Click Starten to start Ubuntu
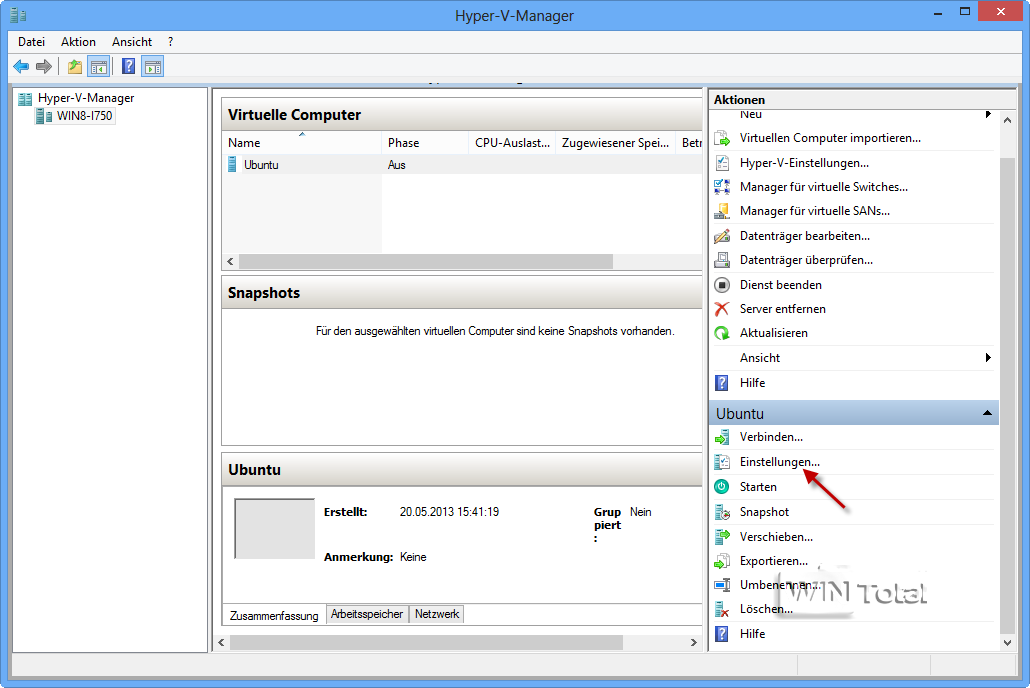The height and width of the screenshot is (688, 1030). pos(758,487)
